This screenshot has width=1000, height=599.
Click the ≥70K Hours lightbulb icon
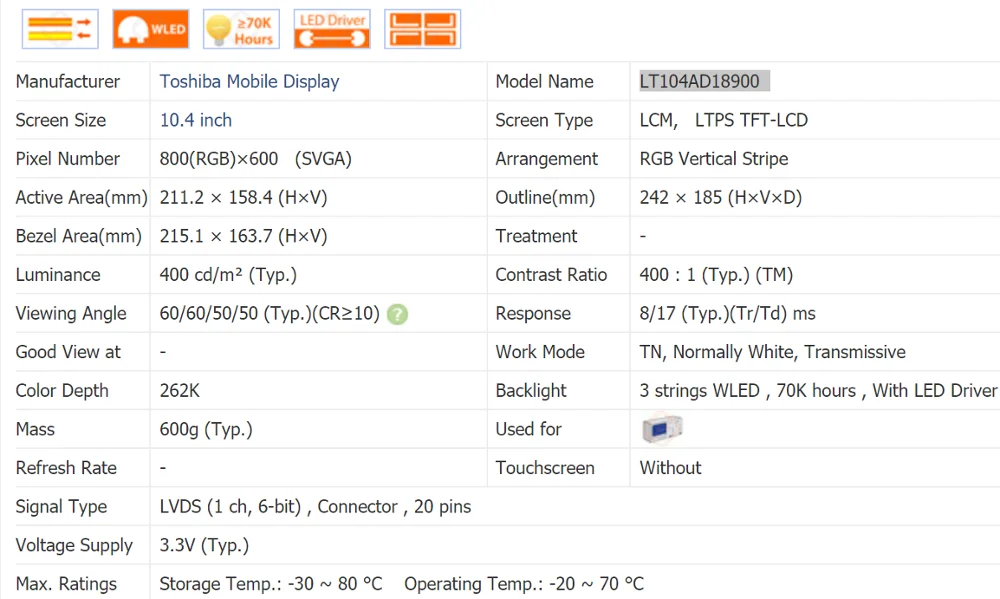[x=241, y=29]
